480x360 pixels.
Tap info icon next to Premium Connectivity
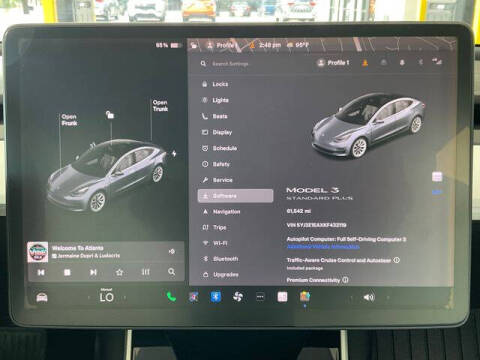pos(345,280)
